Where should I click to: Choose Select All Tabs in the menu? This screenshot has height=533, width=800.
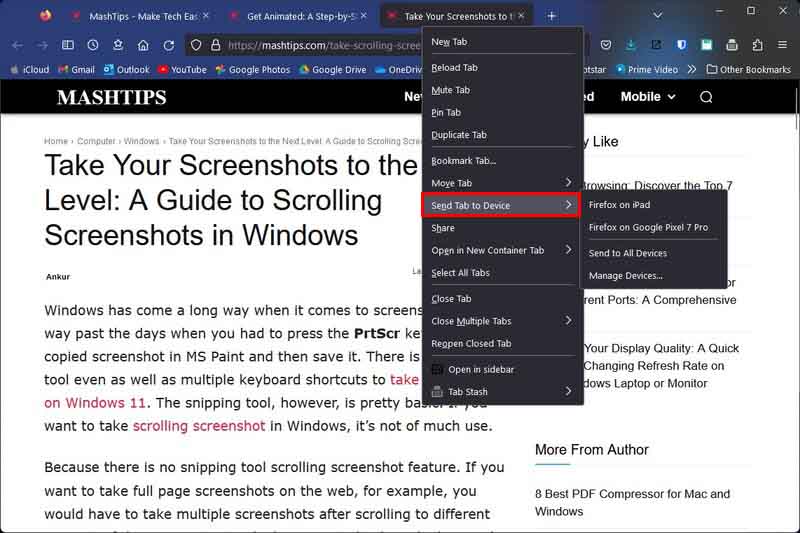tap(503, 273)
